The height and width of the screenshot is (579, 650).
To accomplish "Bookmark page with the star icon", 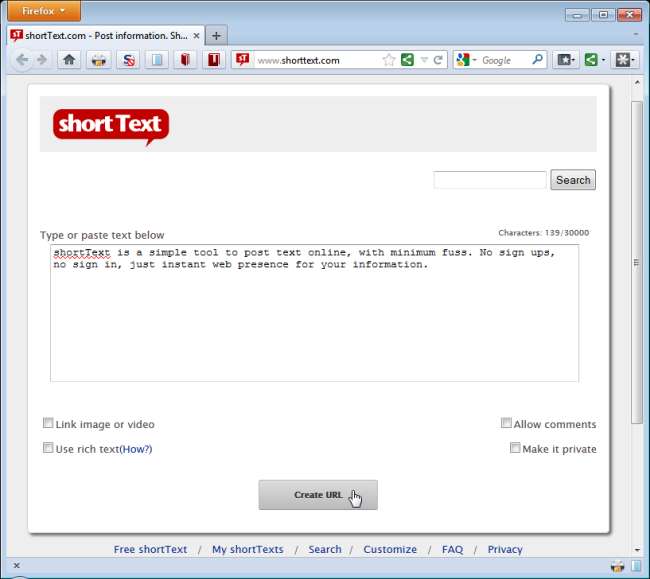I will point(389,60).
